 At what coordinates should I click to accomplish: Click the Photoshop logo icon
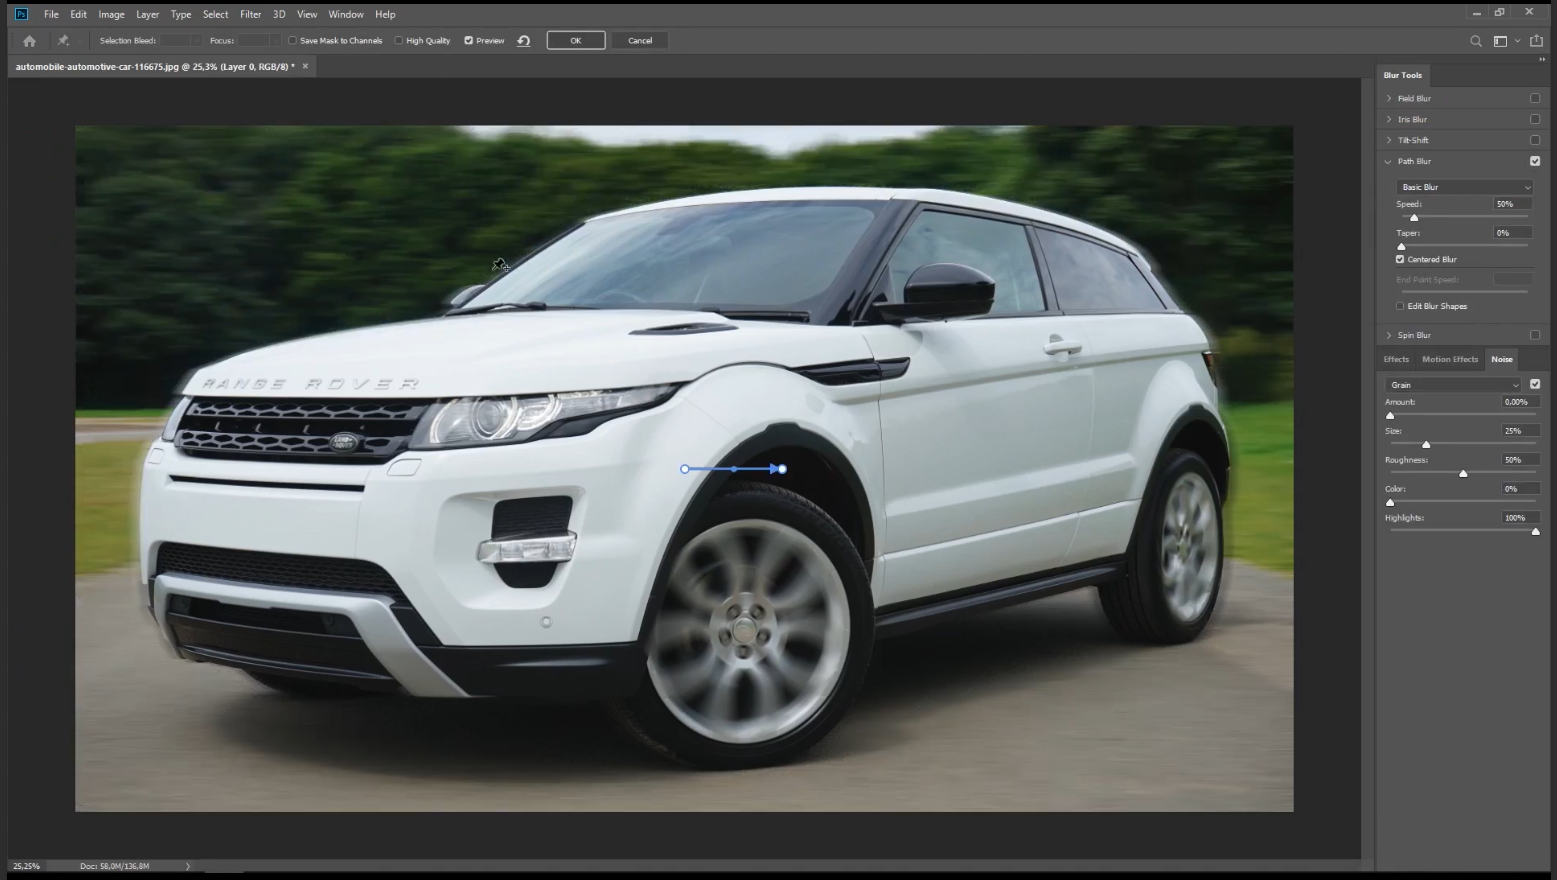21,14
